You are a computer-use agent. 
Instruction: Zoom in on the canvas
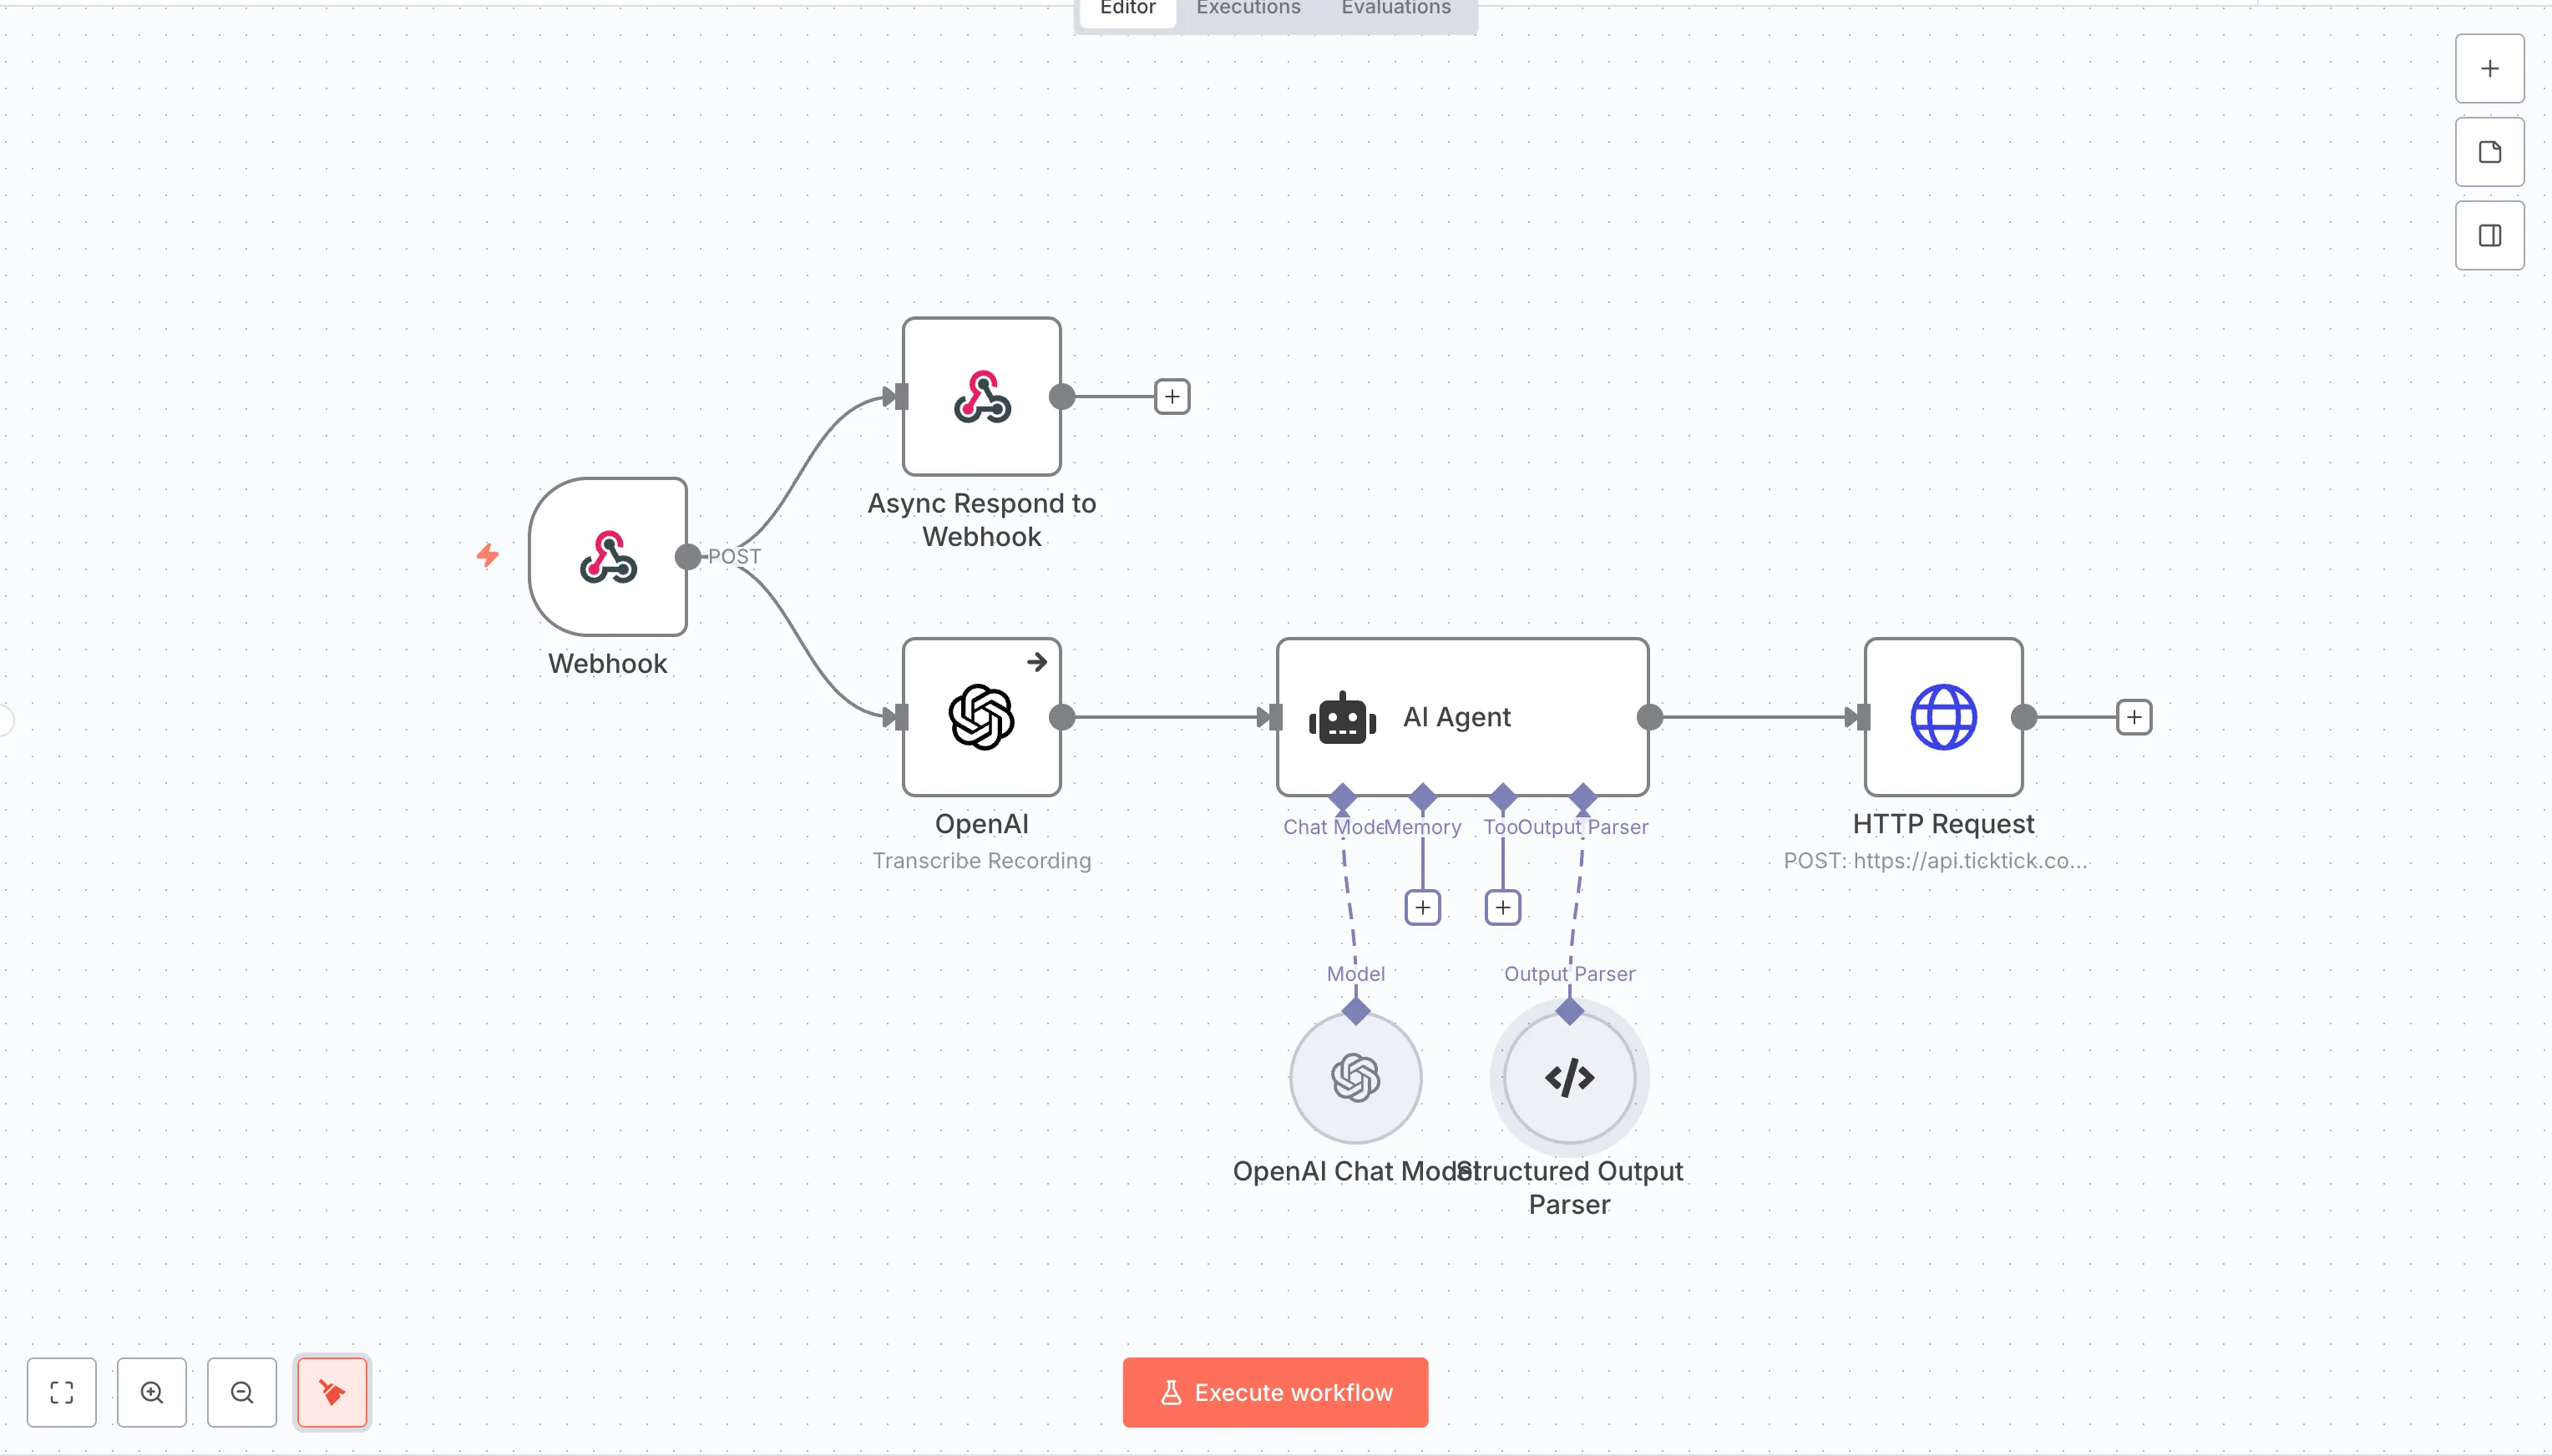pos(152,1392)
